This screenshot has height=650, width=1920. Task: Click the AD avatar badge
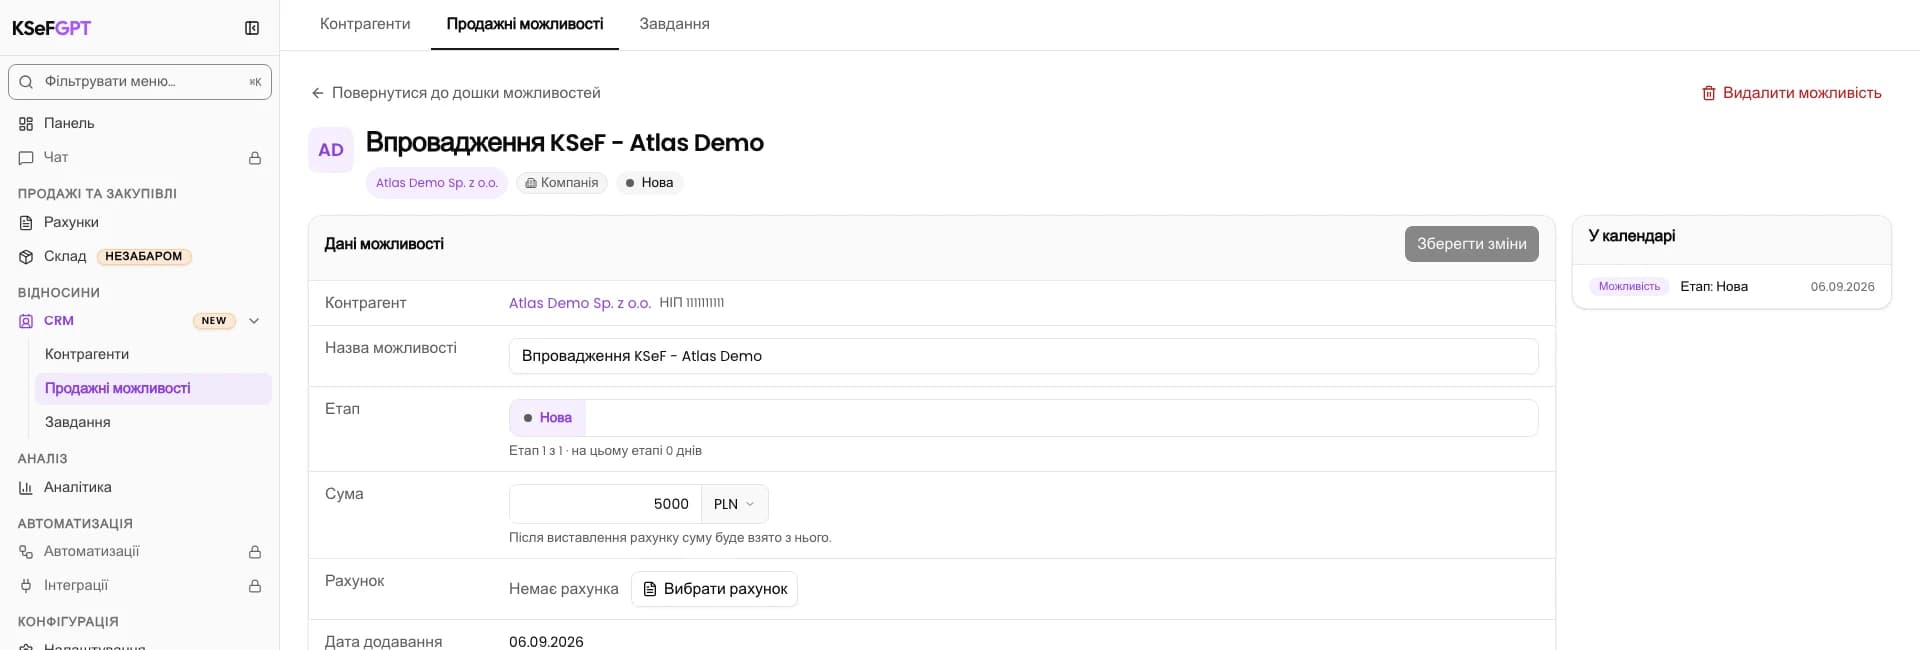(331, 150)
